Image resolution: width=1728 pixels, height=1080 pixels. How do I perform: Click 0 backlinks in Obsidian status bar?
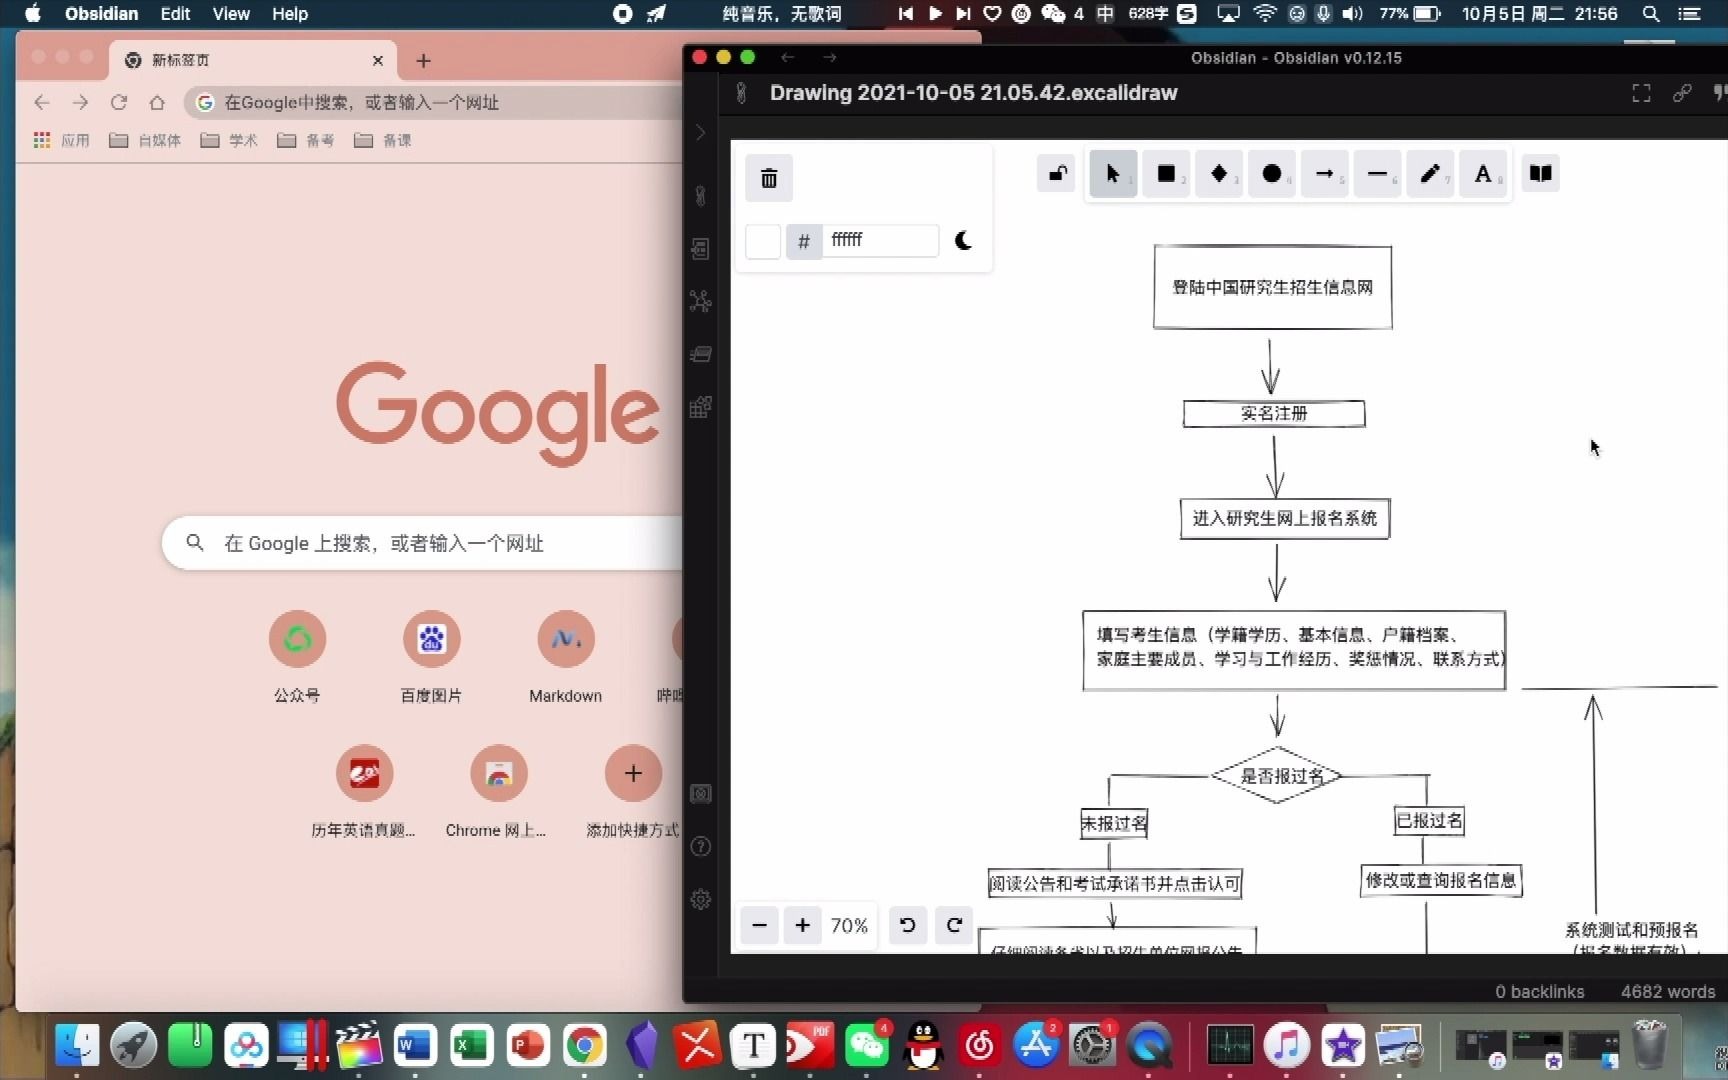coord(1540,991)
